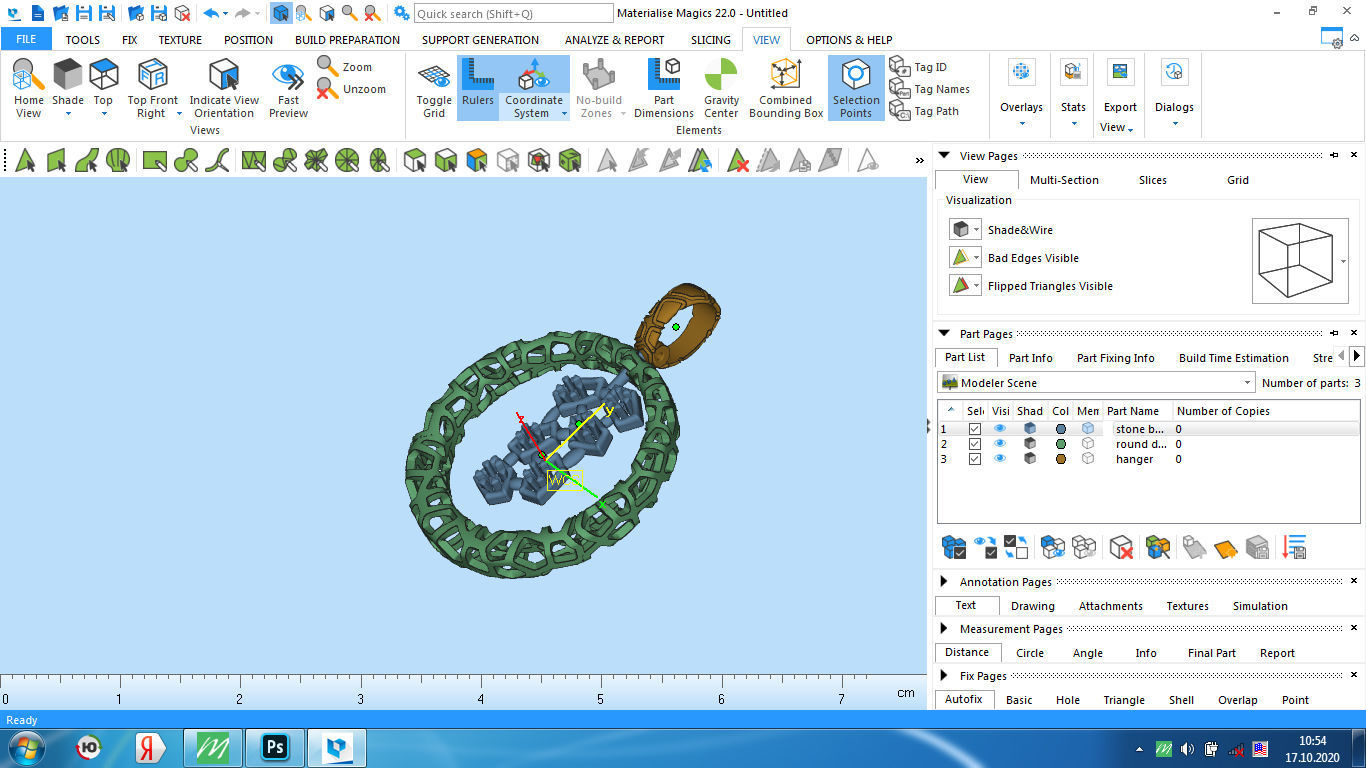Open the Part Fixing Info tab

[1115, 358]
